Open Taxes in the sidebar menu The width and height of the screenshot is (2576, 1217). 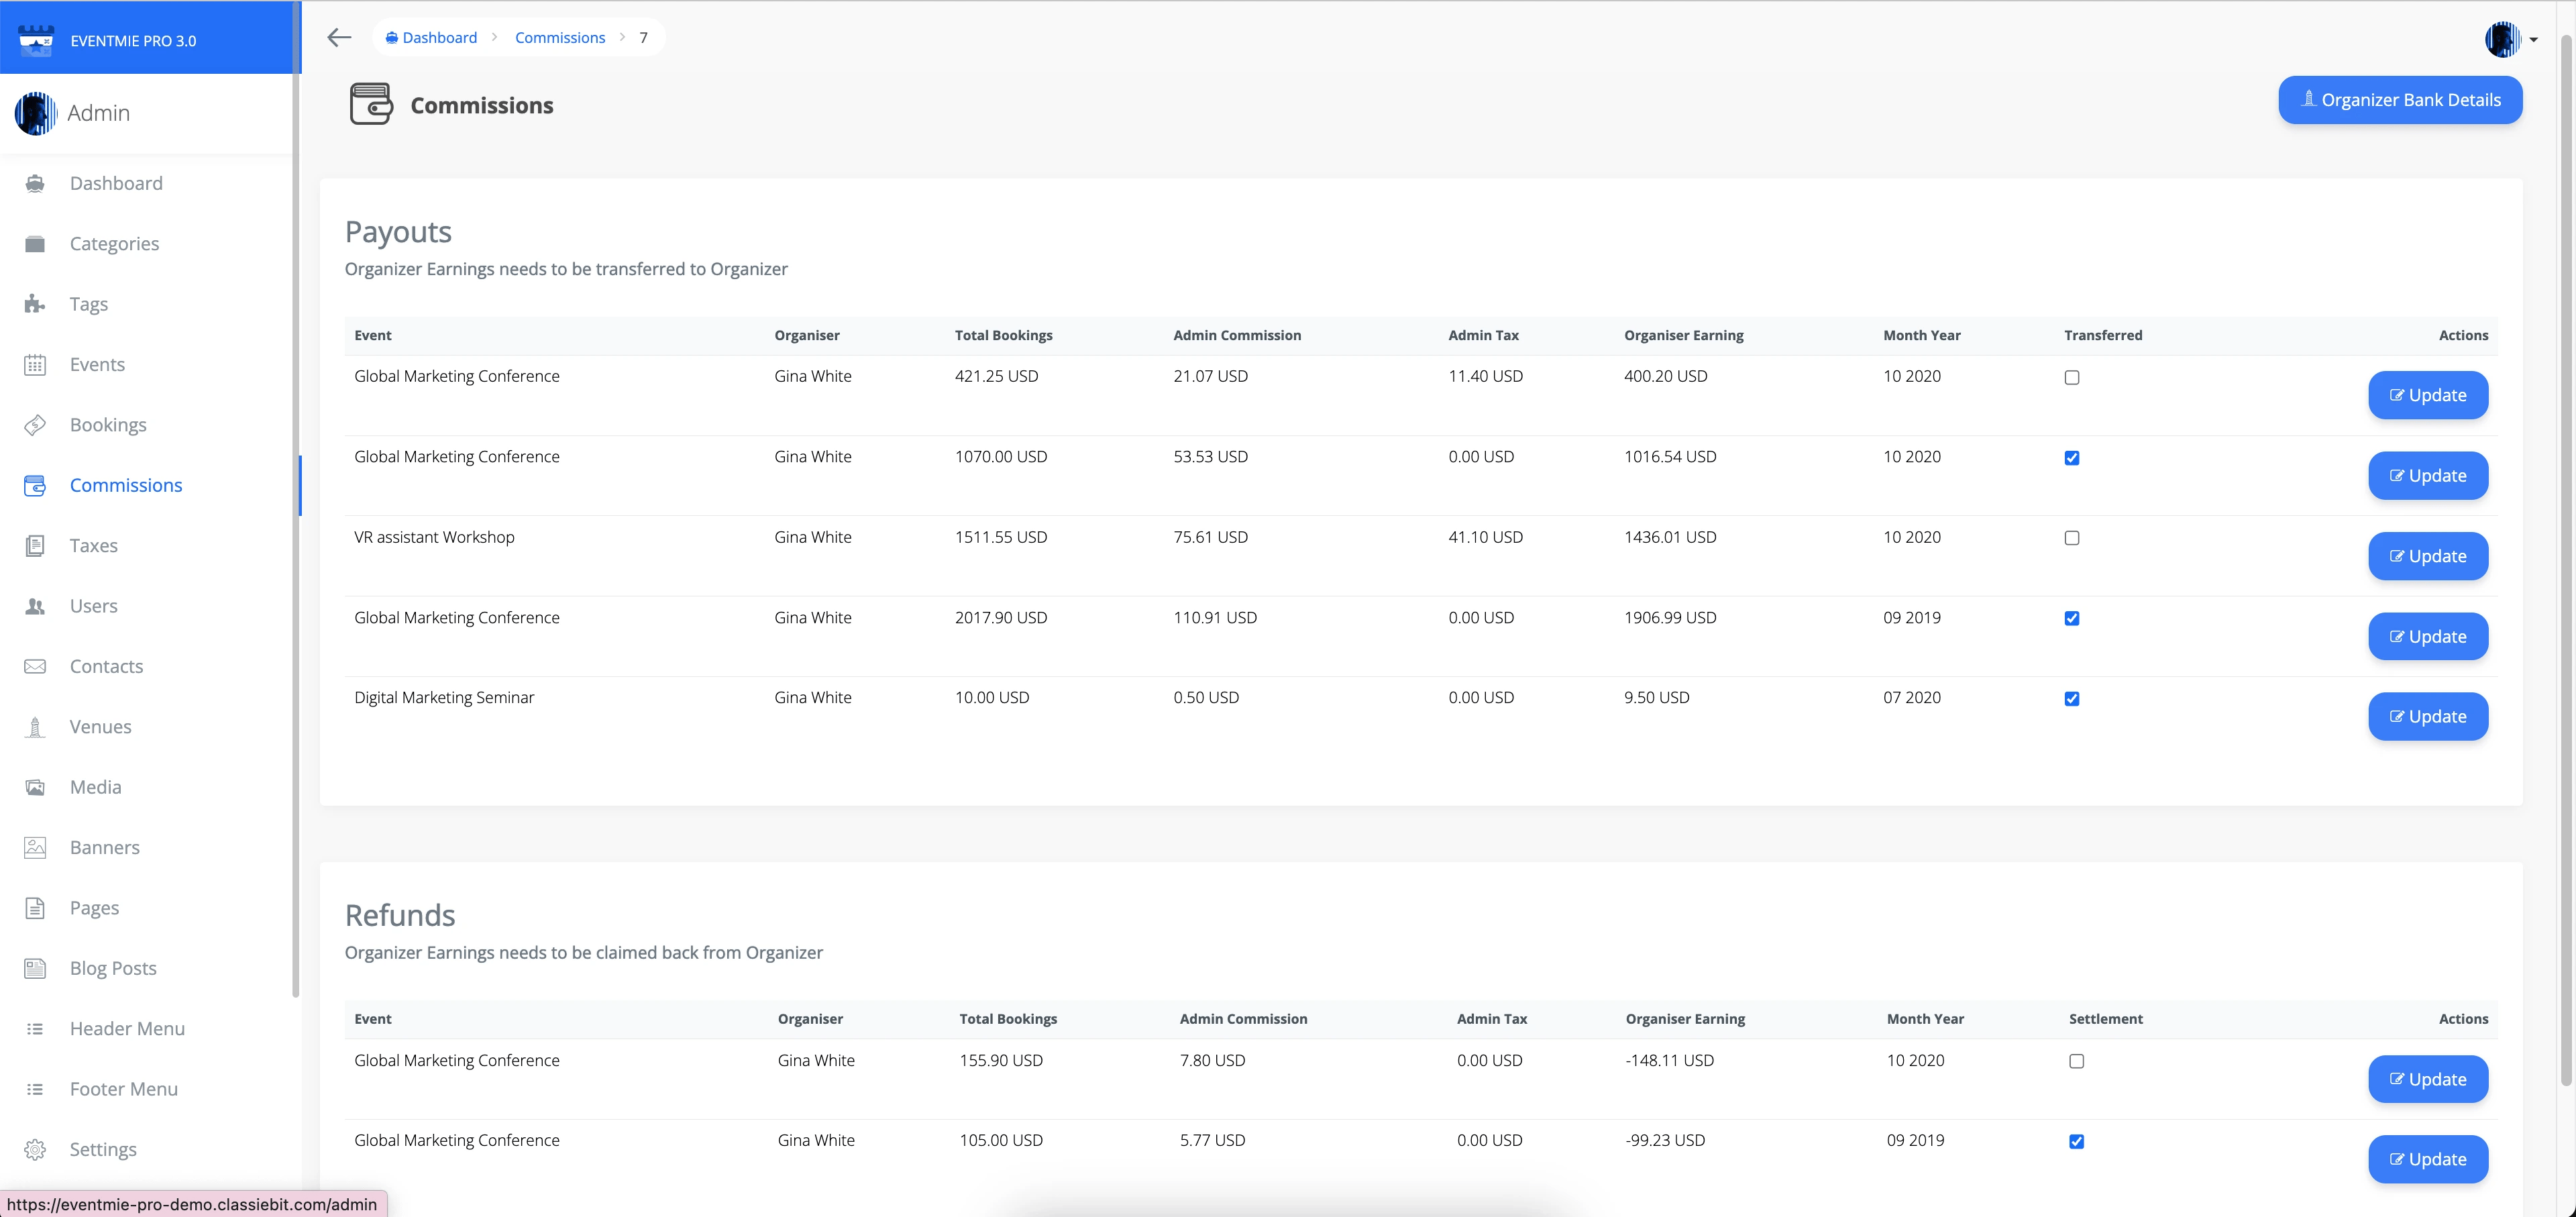click(94, 546)
